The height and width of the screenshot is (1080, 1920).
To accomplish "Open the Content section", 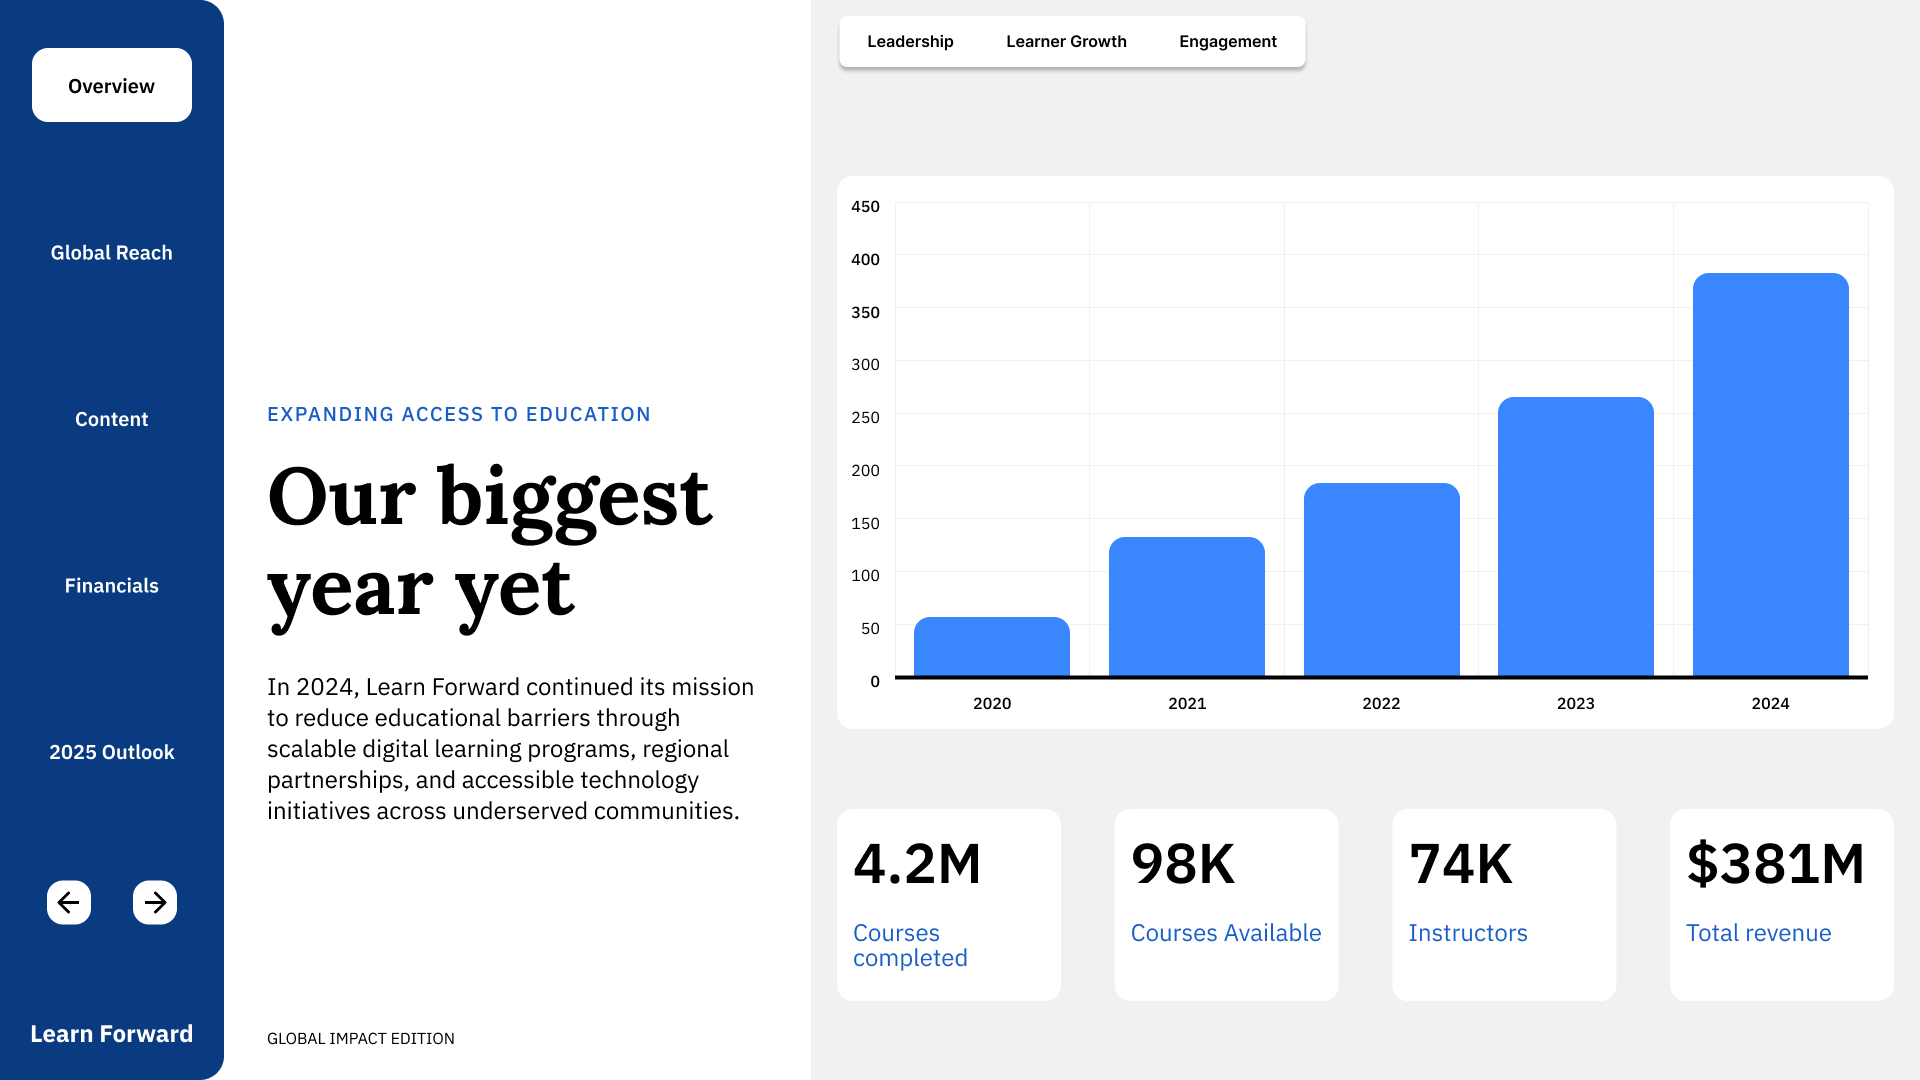I will (x=112, y=419).
